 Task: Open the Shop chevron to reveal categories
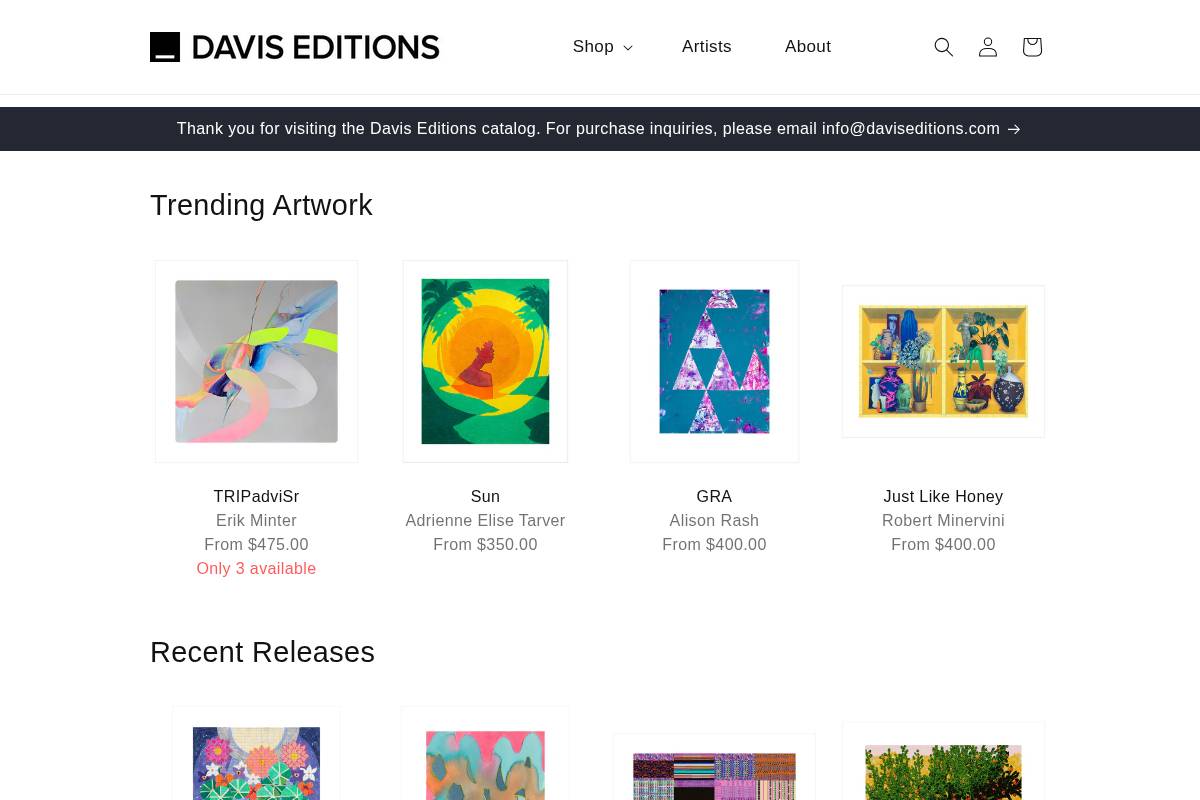tap(627, 47)
